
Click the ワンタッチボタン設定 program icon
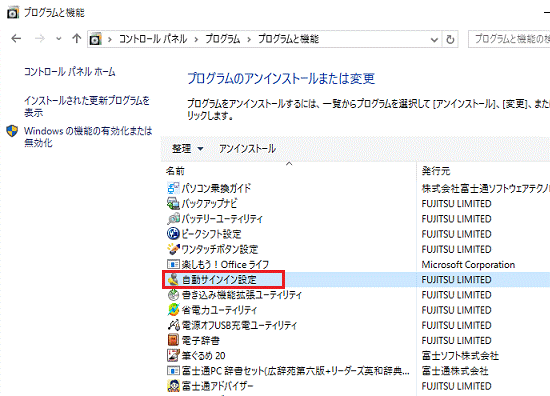(x=173, y=249)
